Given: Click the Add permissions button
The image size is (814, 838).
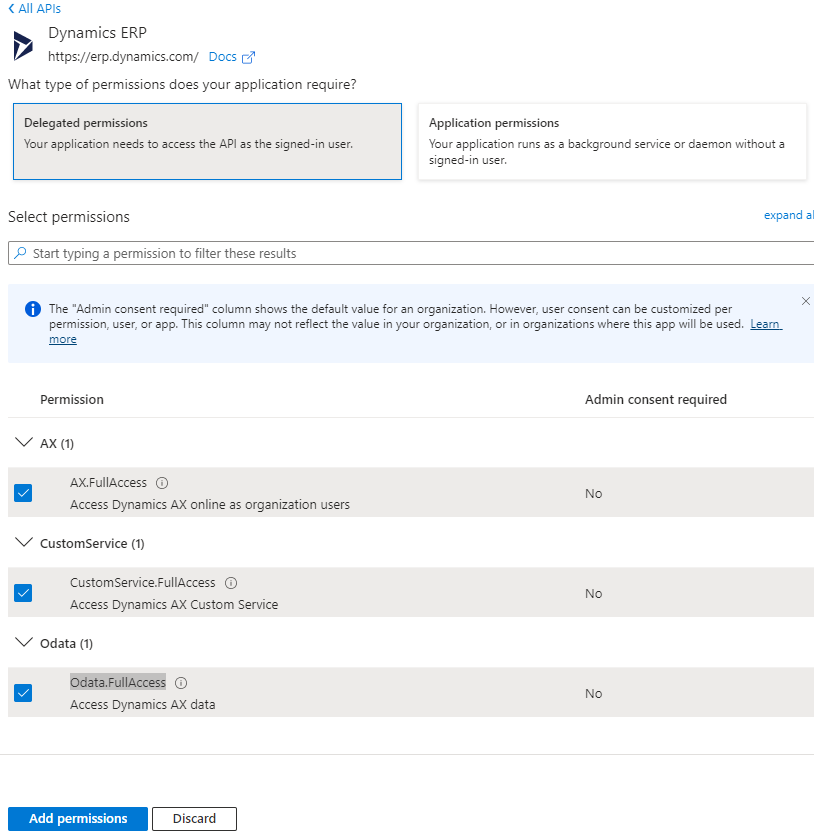Looking at the screenshot, I should click(78, 819).
